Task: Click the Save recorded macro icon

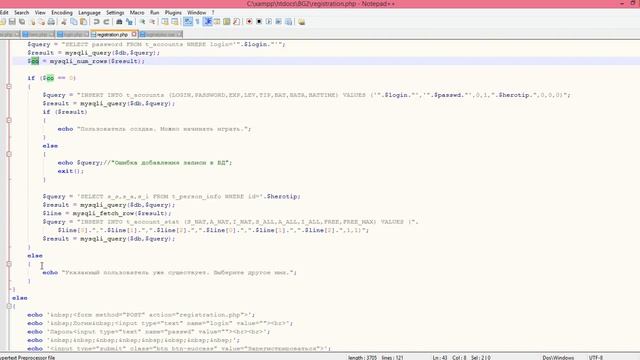Action: tap(289, 22)
